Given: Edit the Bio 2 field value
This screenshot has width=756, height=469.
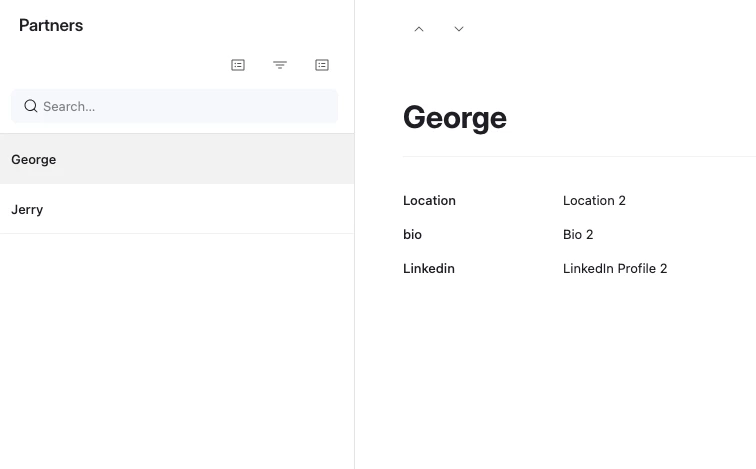Looking at the screenshot, I should (x=578, y=234).
